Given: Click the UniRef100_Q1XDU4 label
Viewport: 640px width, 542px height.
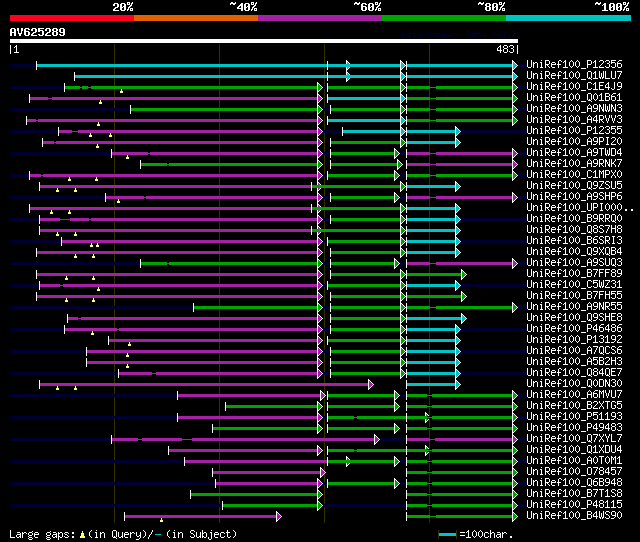Looking at the screenshot, I should click(574, 450).
